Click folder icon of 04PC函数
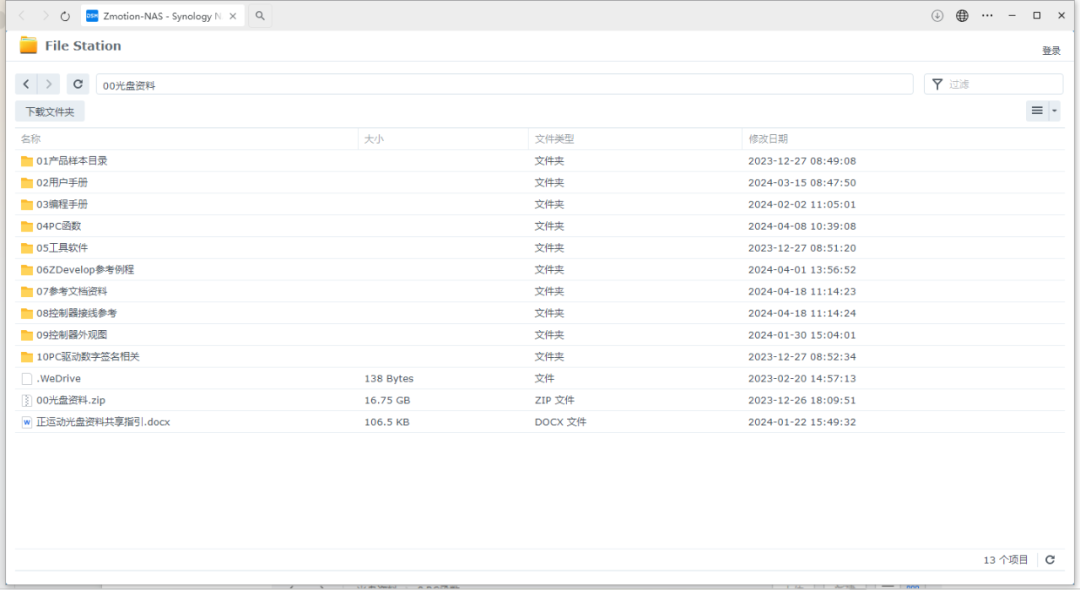The image size is (1080, 590). tap(27, 226)
